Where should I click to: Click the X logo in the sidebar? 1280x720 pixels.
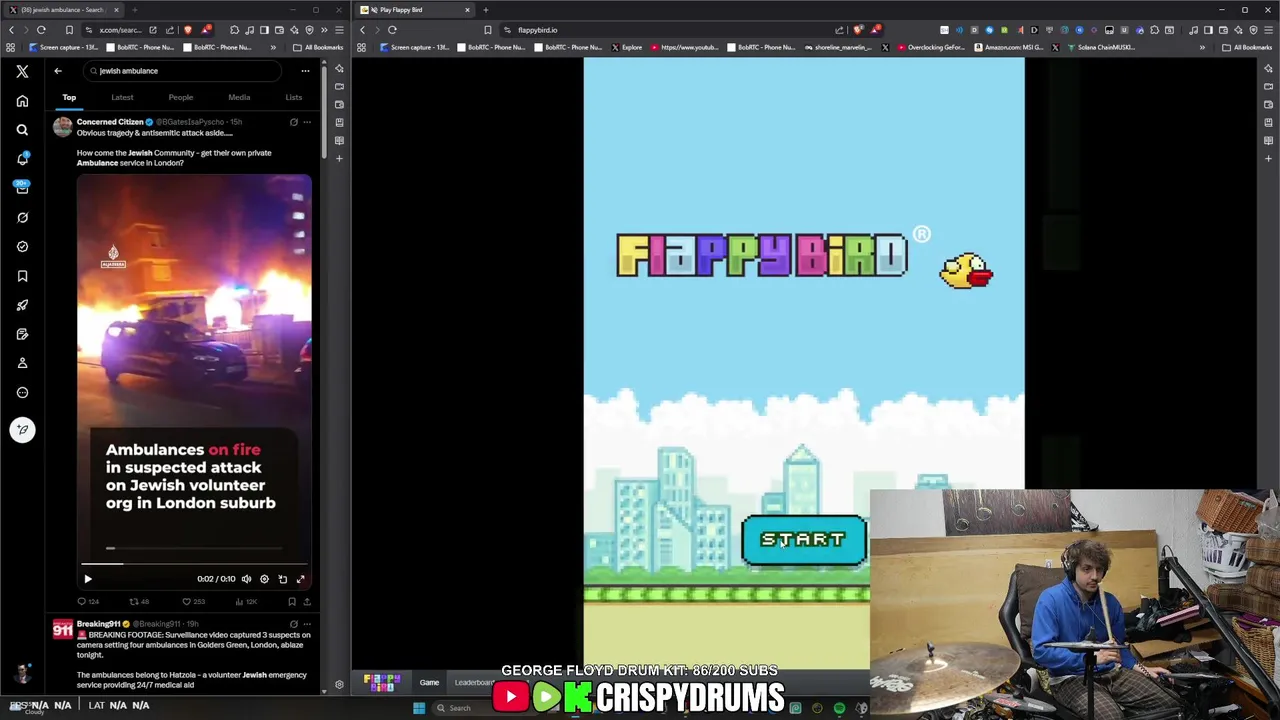(22, 71)
